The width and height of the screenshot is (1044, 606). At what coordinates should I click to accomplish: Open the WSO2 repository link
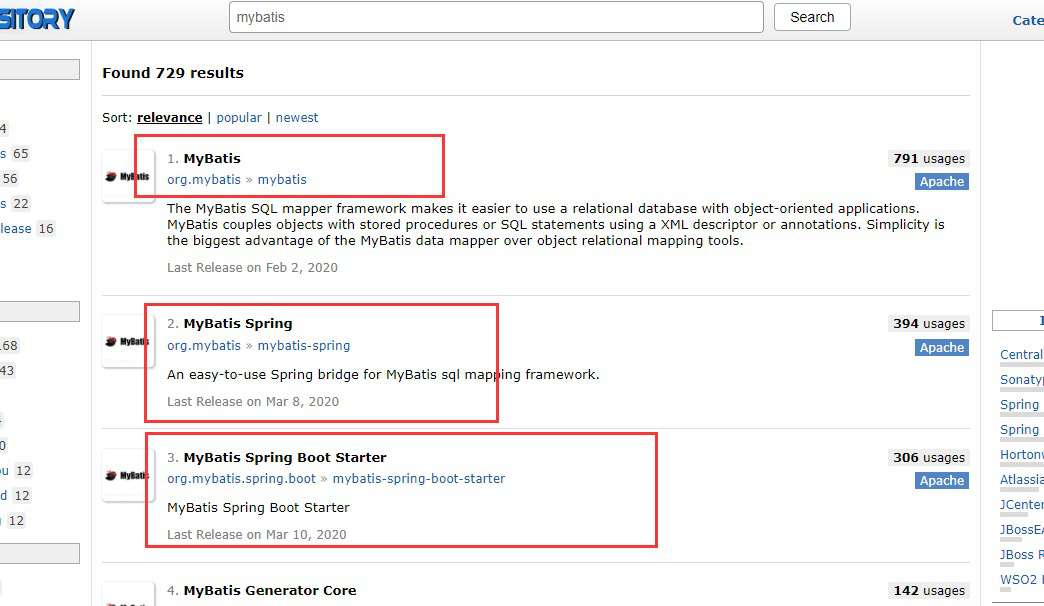1021,579
